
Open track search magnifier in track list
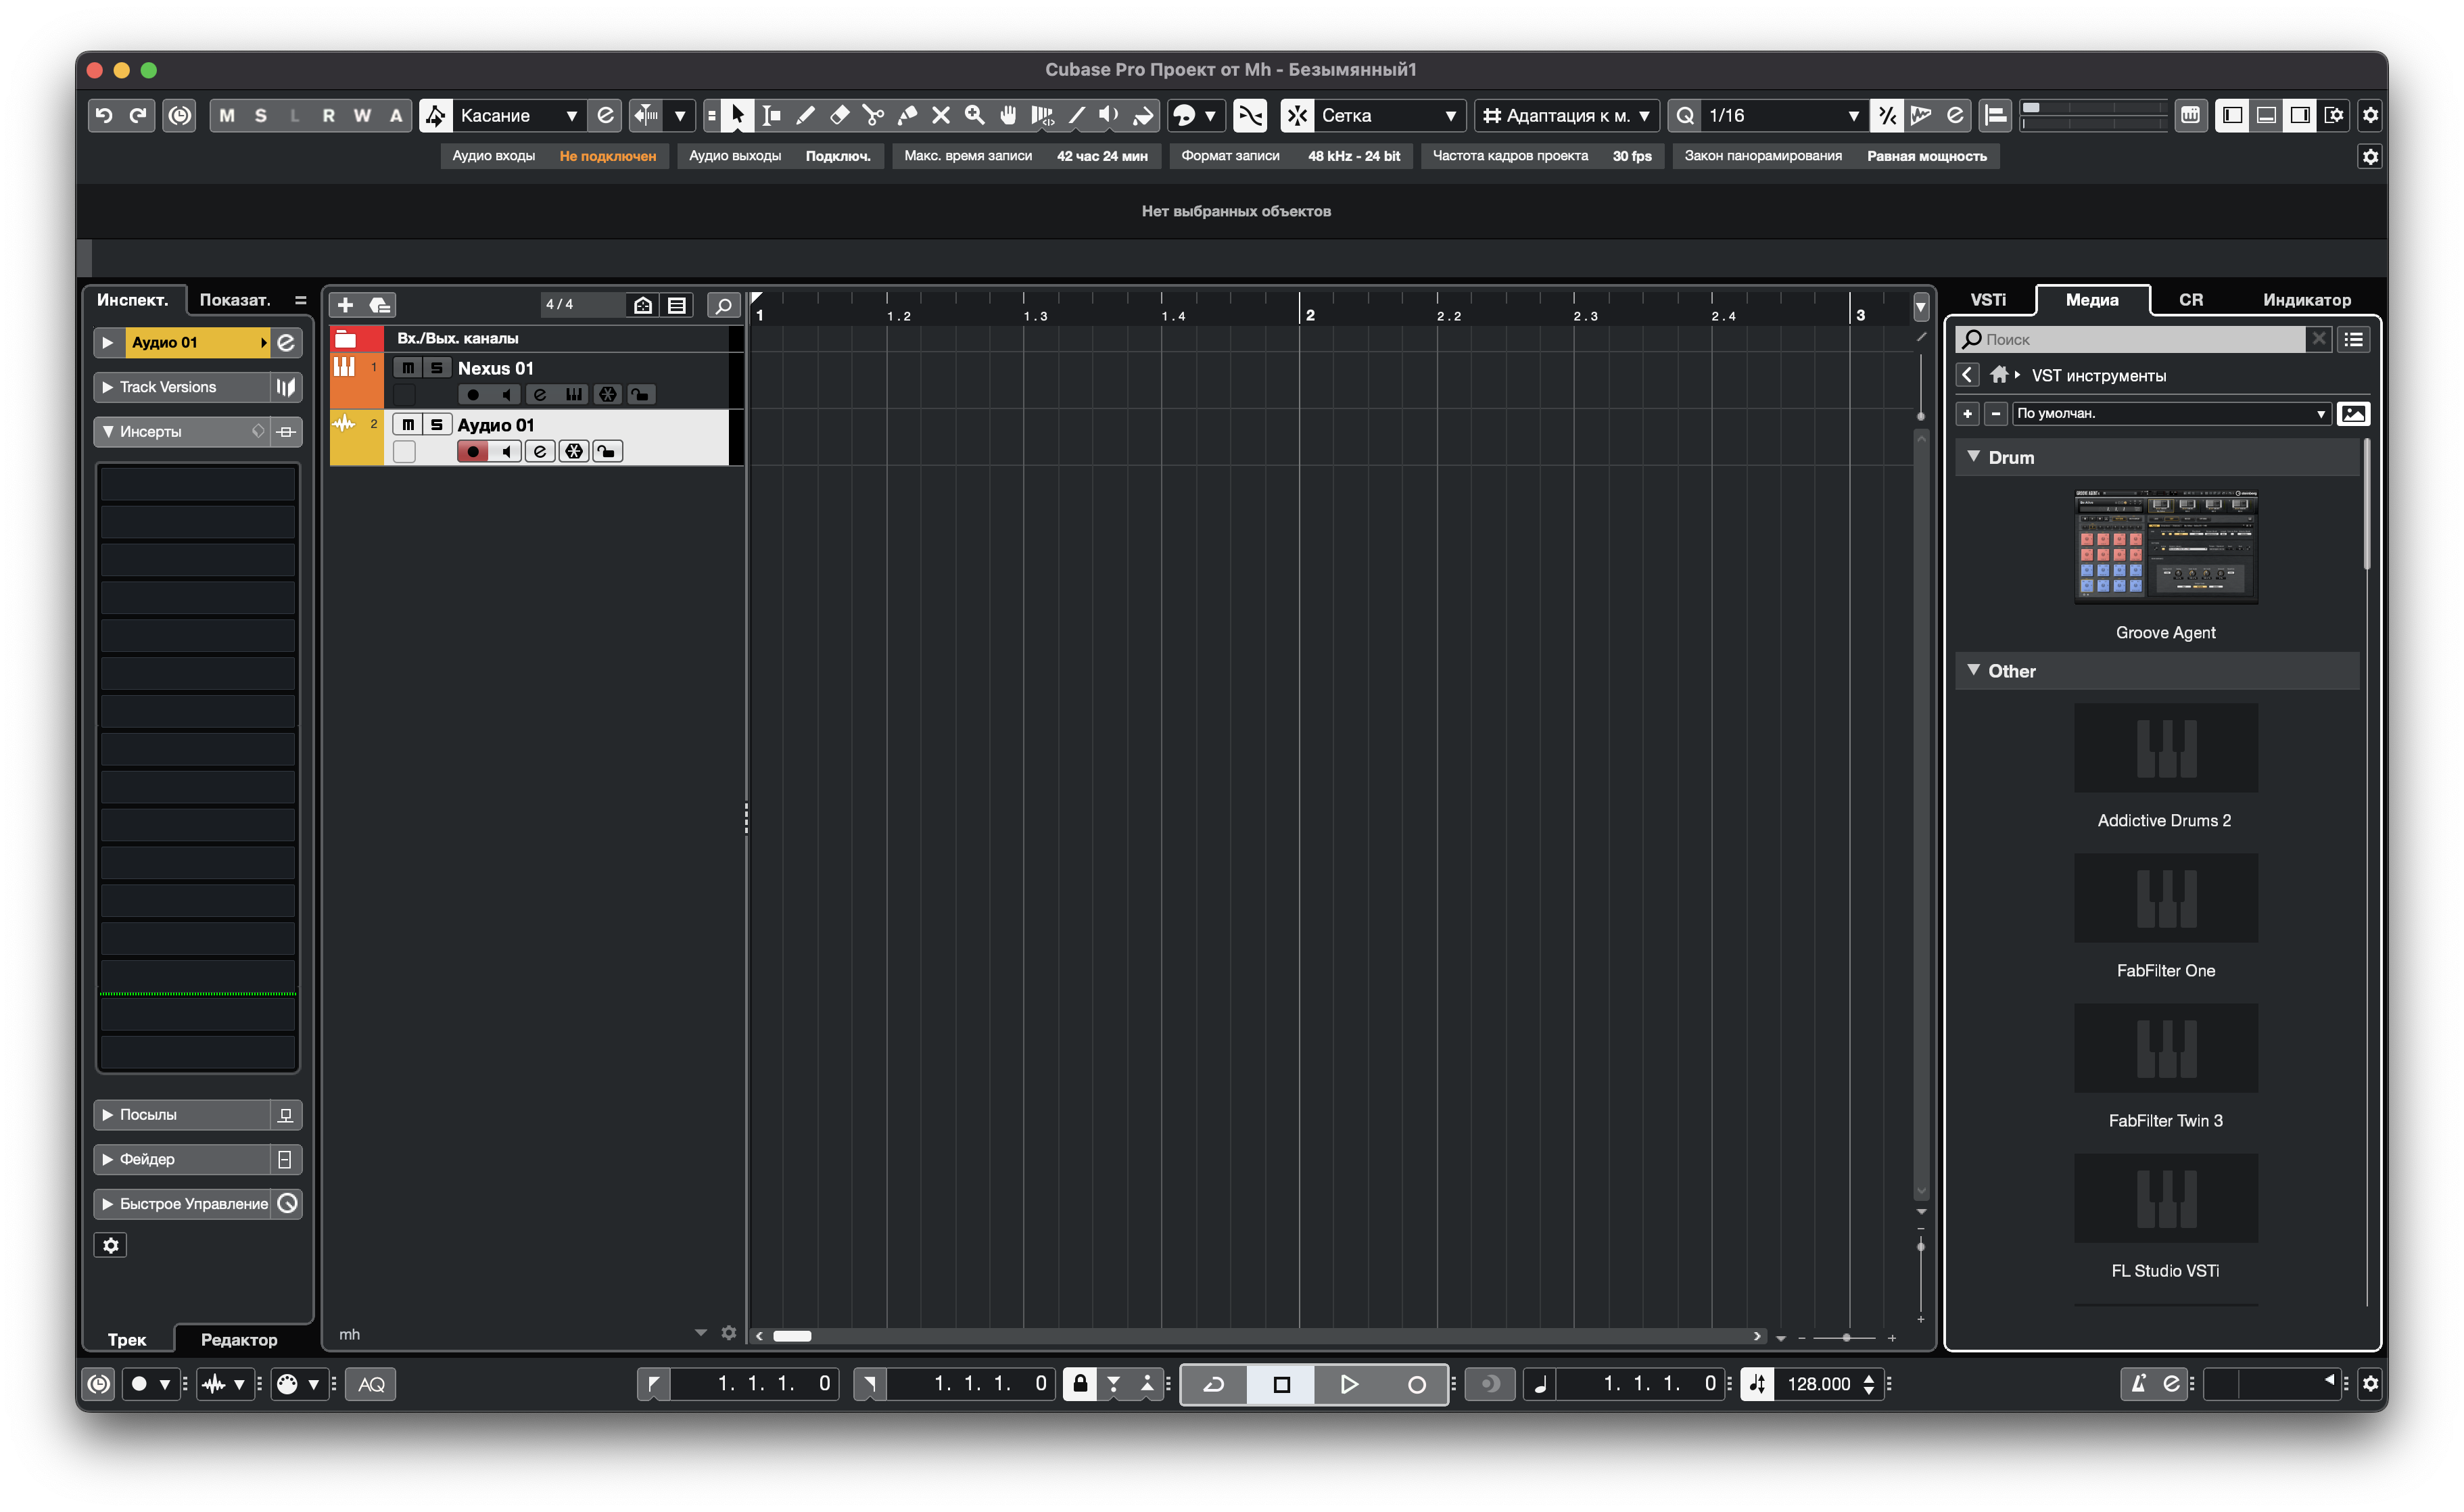pos(723,305)
